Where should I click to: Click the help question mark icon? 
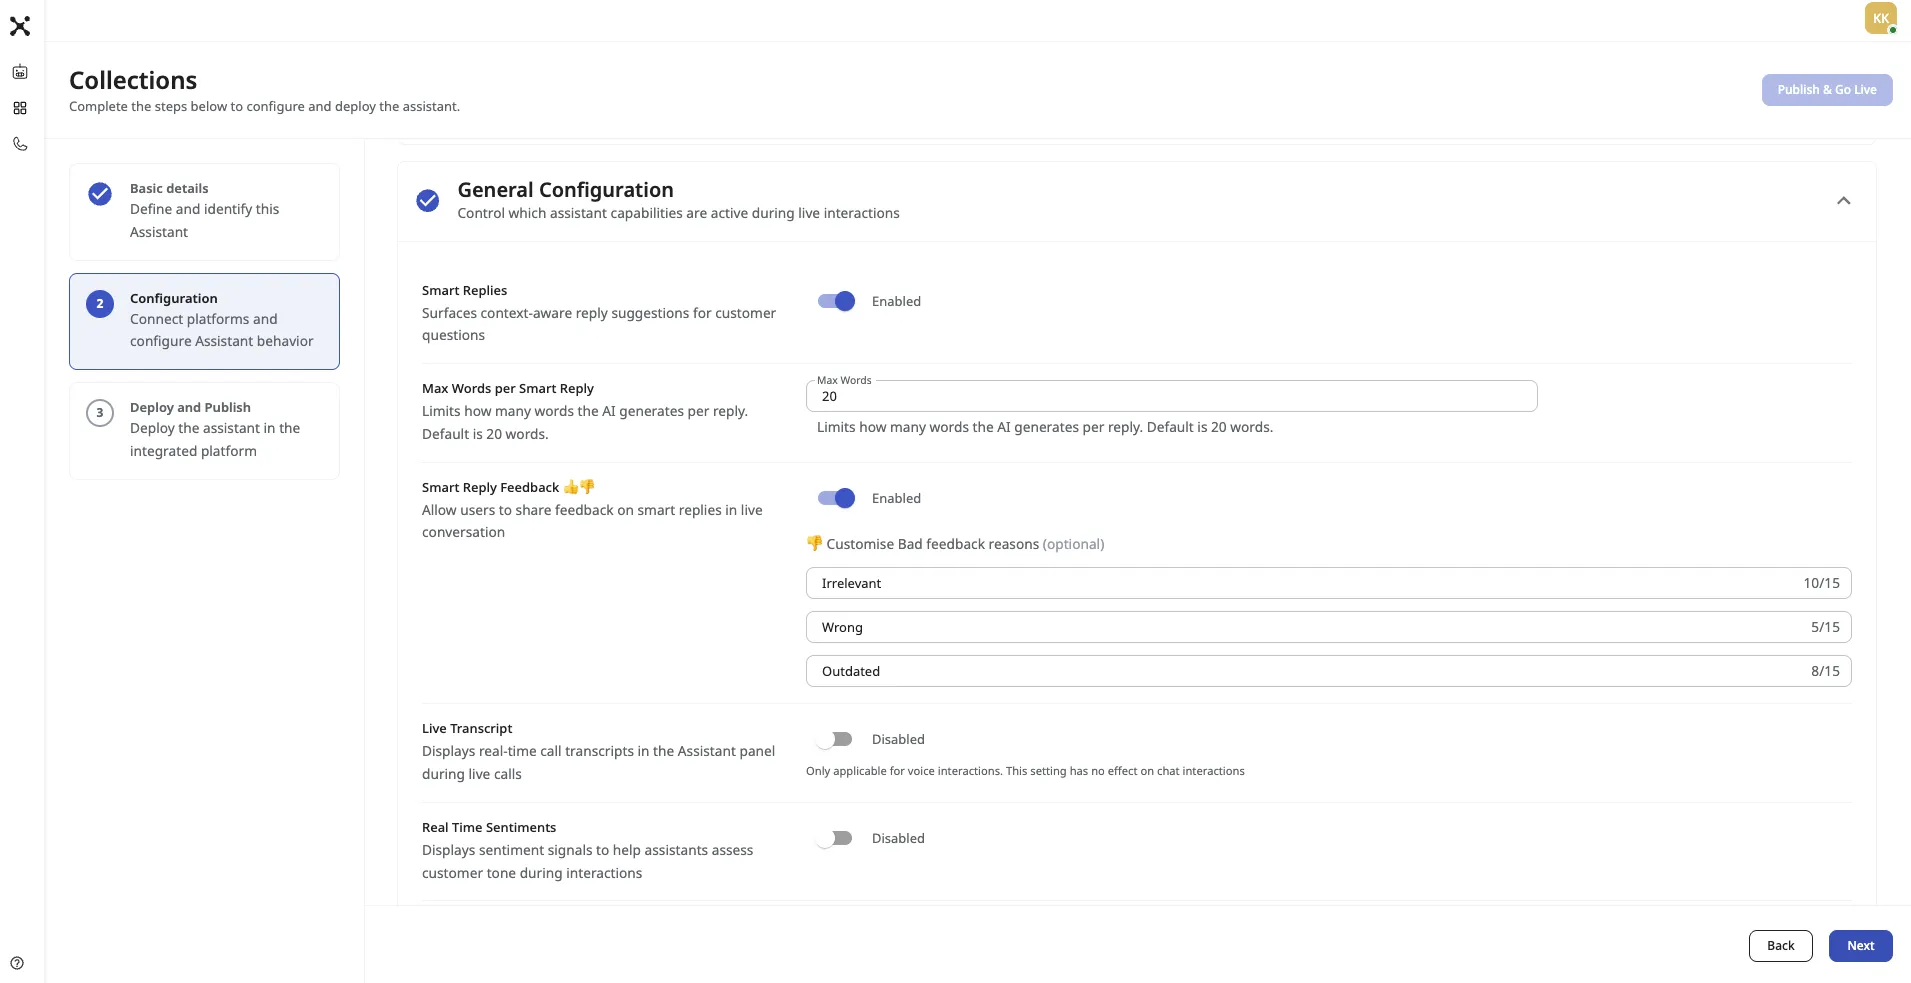17,963
